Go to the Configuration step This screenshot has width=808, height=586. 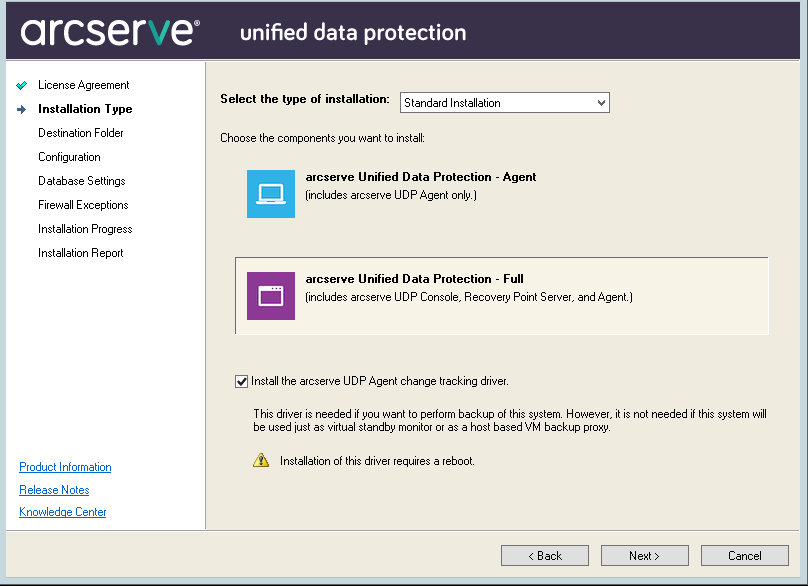pos(69,157)
